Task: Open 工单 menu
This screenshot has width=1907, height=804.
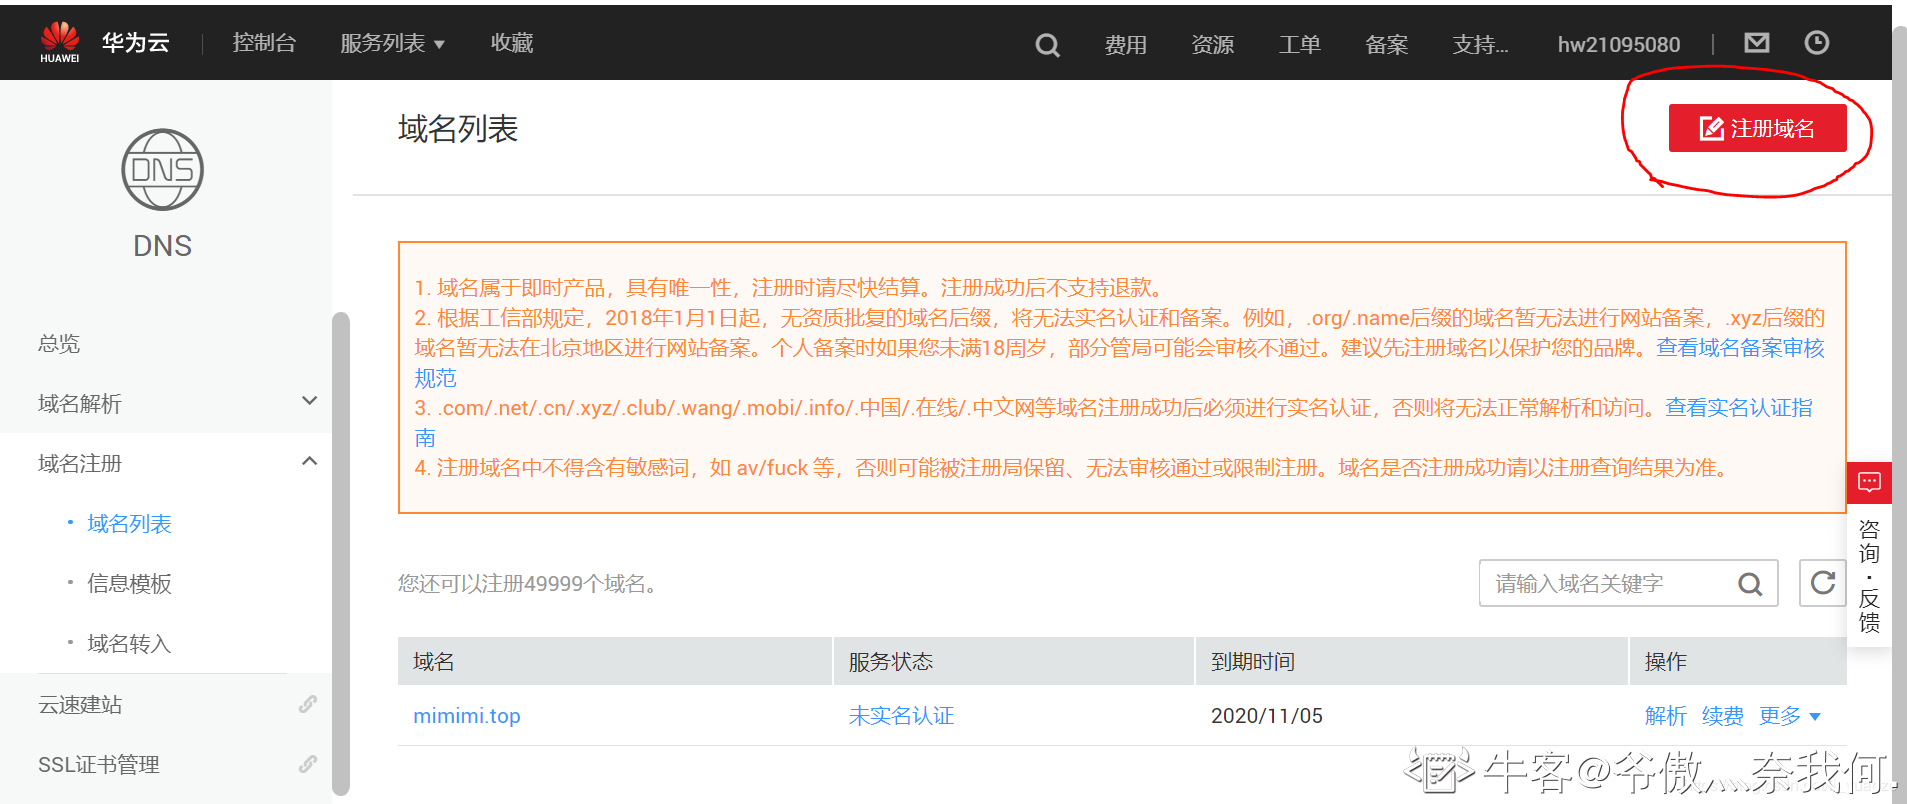Action: [1299, 45]
